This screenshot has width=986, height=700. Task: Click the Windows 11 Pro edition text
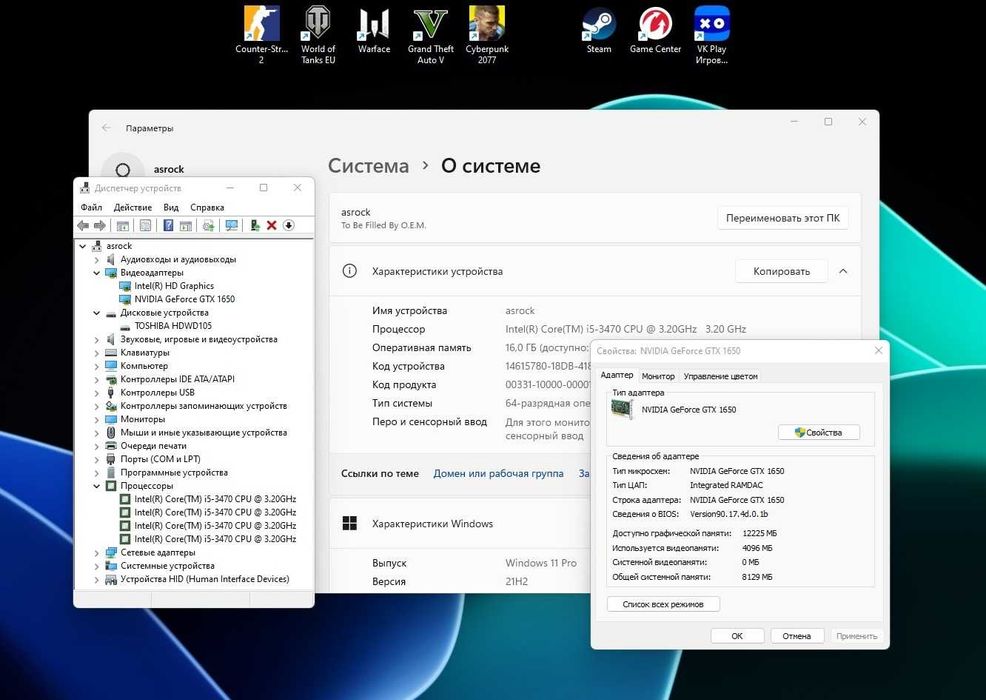pyautogui.click(x=541, y=563)
